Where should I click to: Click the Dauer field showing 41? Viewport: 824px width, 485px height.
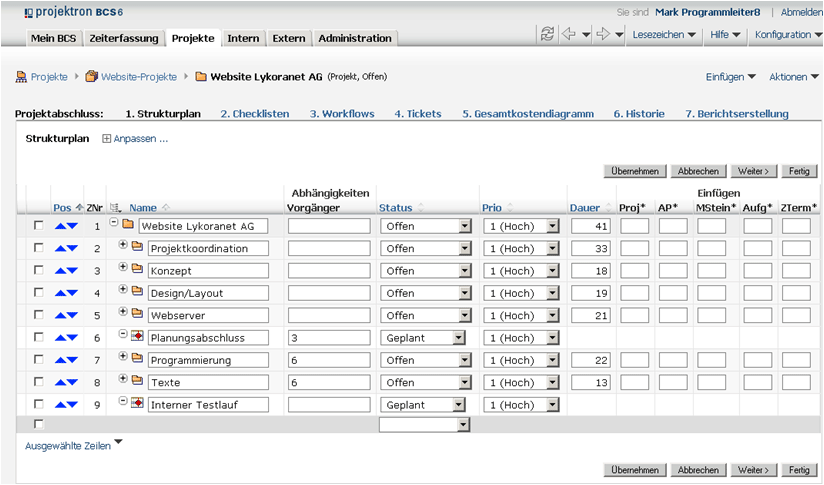591,226
